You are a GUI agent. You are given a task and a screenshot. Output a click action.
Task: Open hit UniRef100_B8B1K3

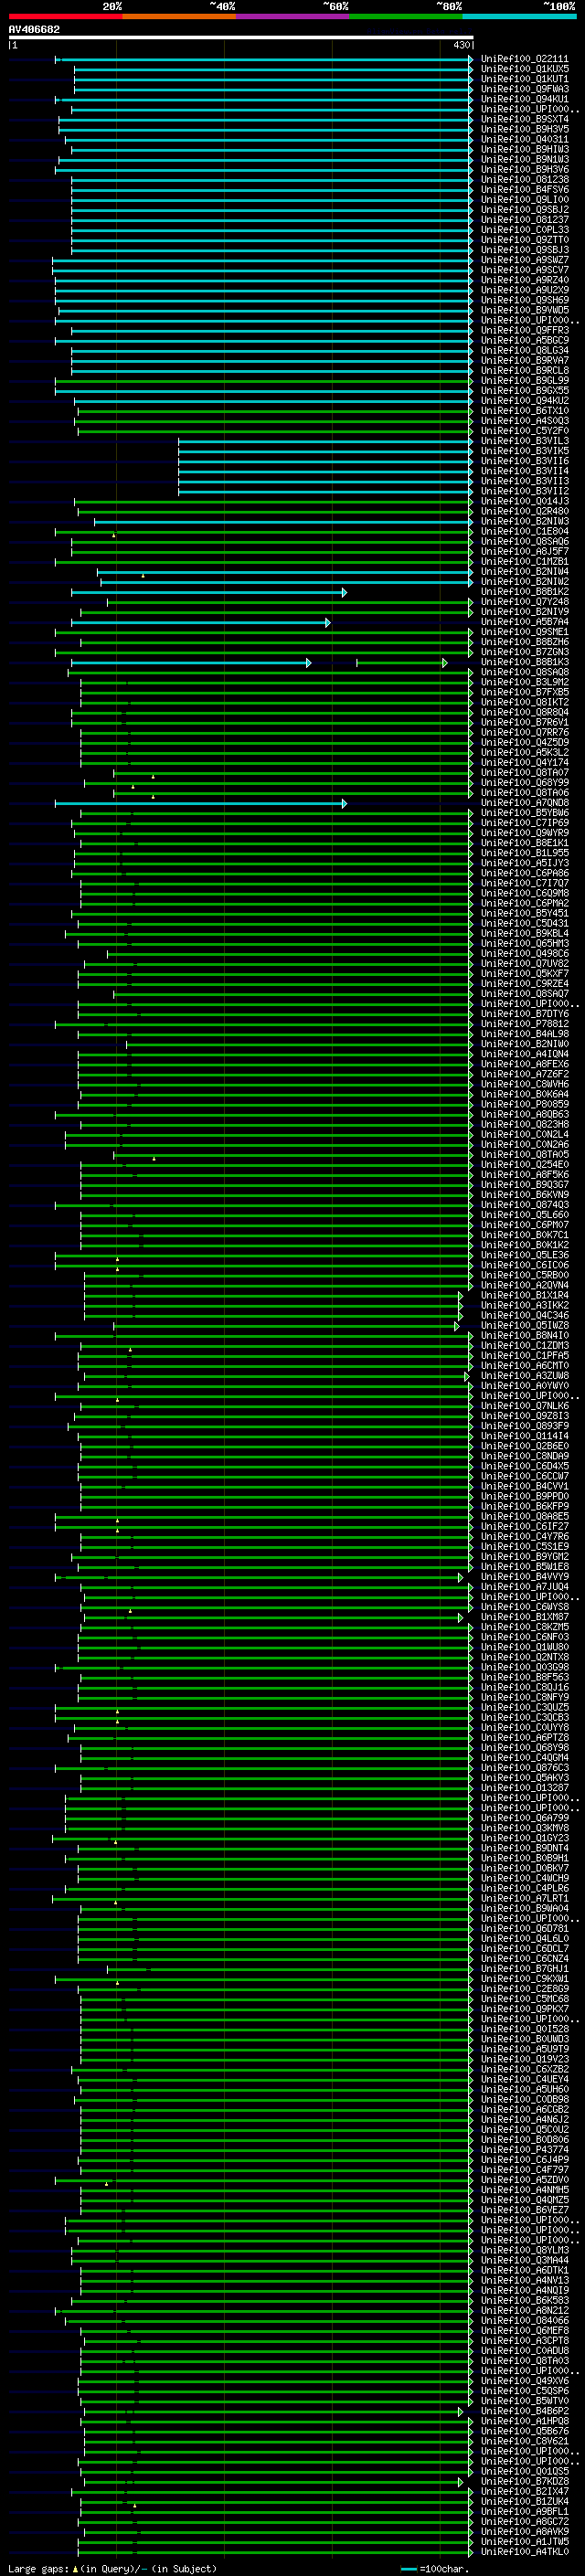point(525,662)
